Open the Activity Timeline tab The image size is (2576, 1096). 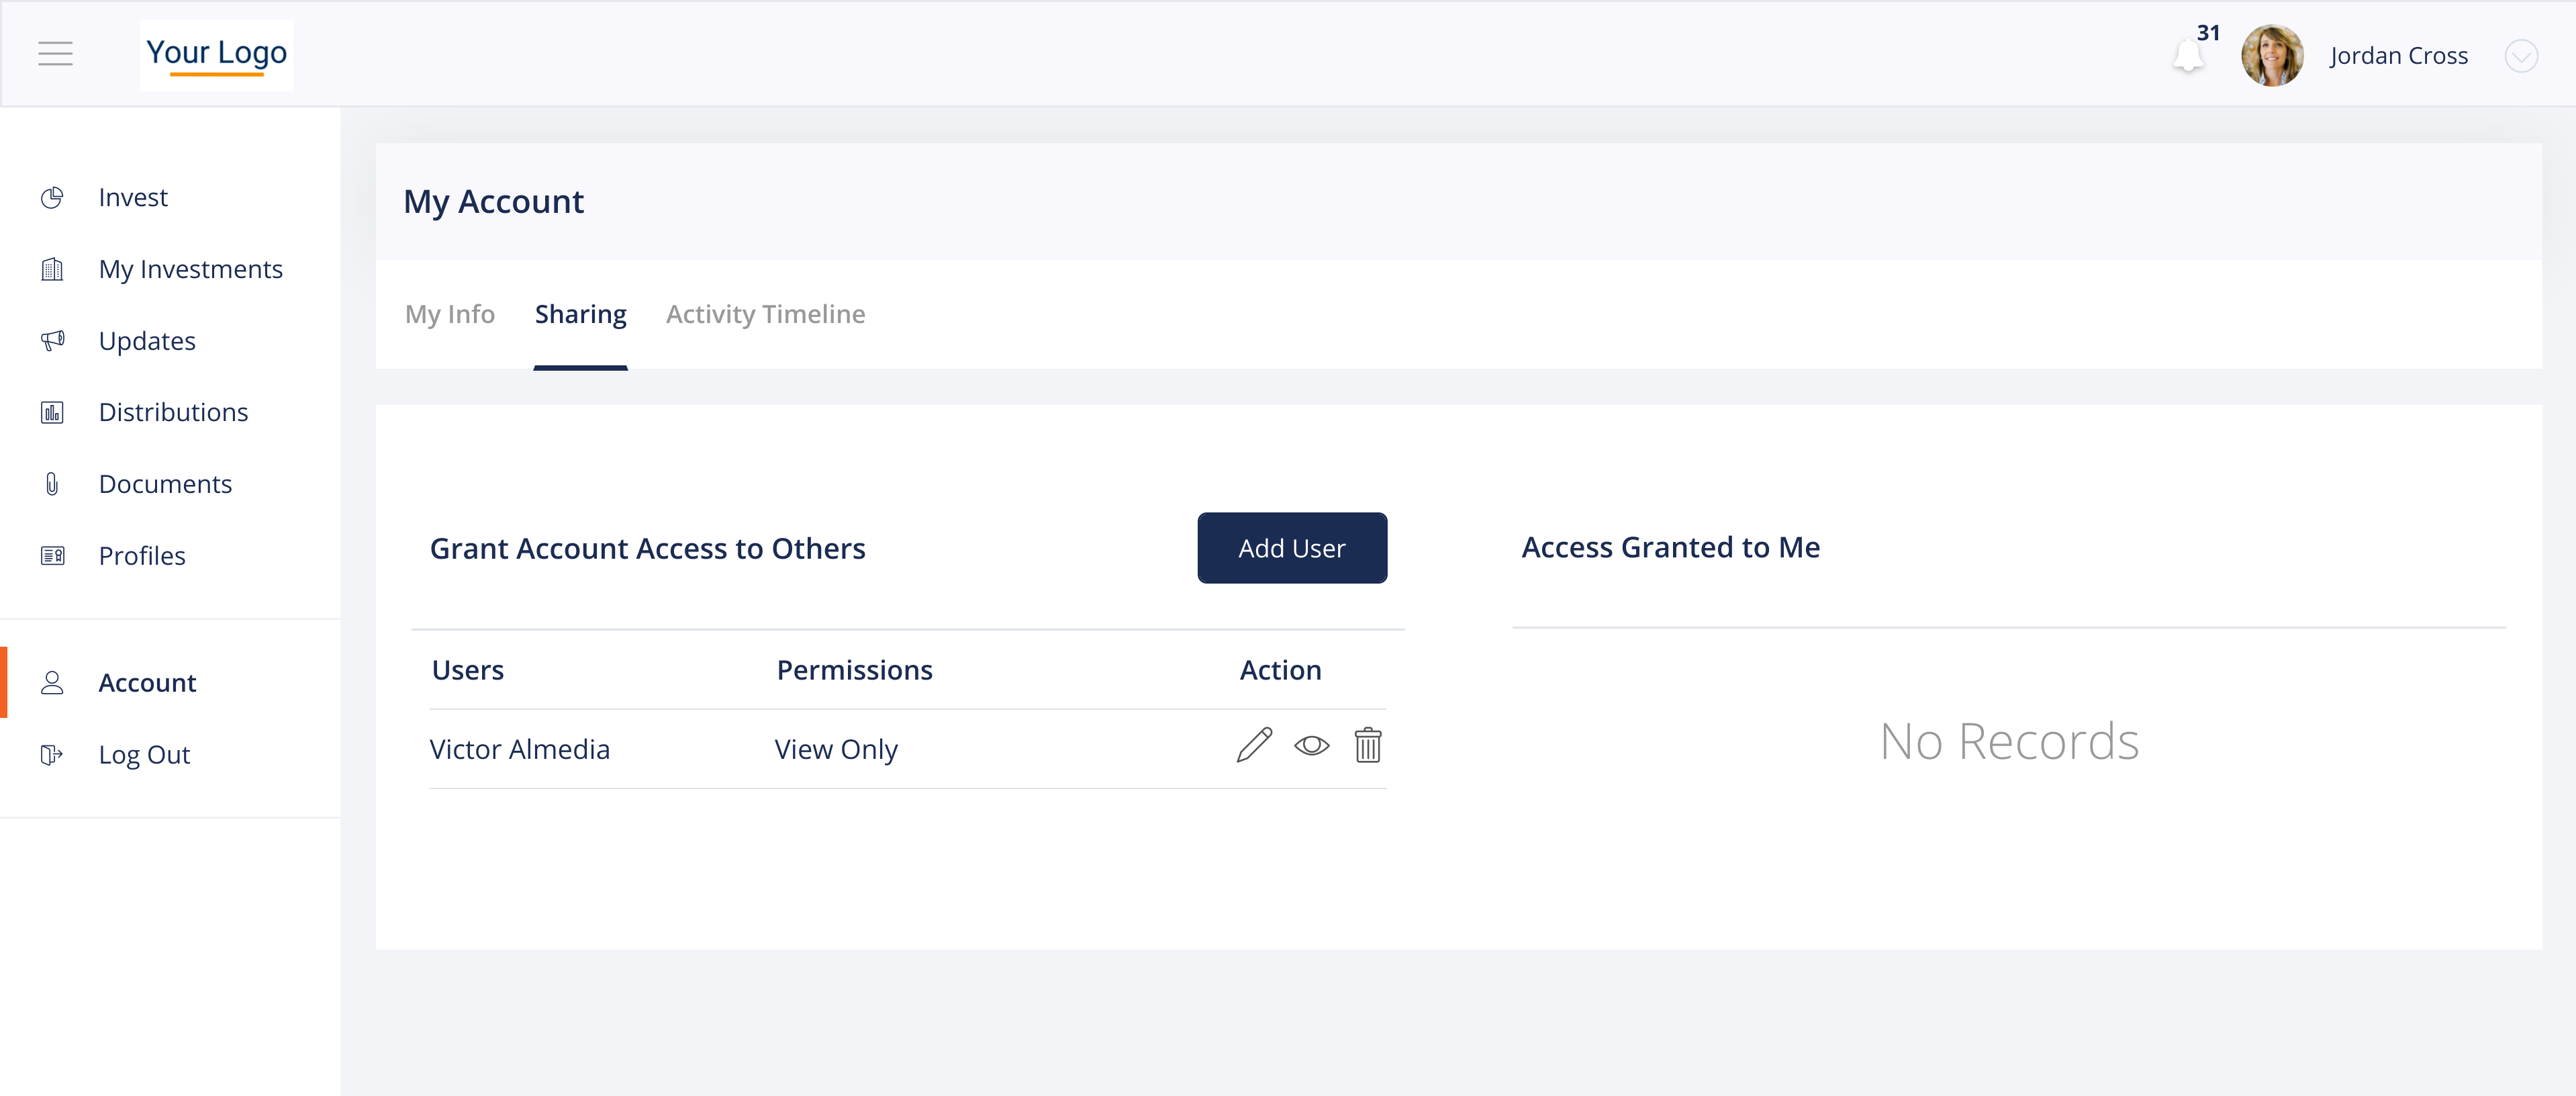click(x=765, y=314)
